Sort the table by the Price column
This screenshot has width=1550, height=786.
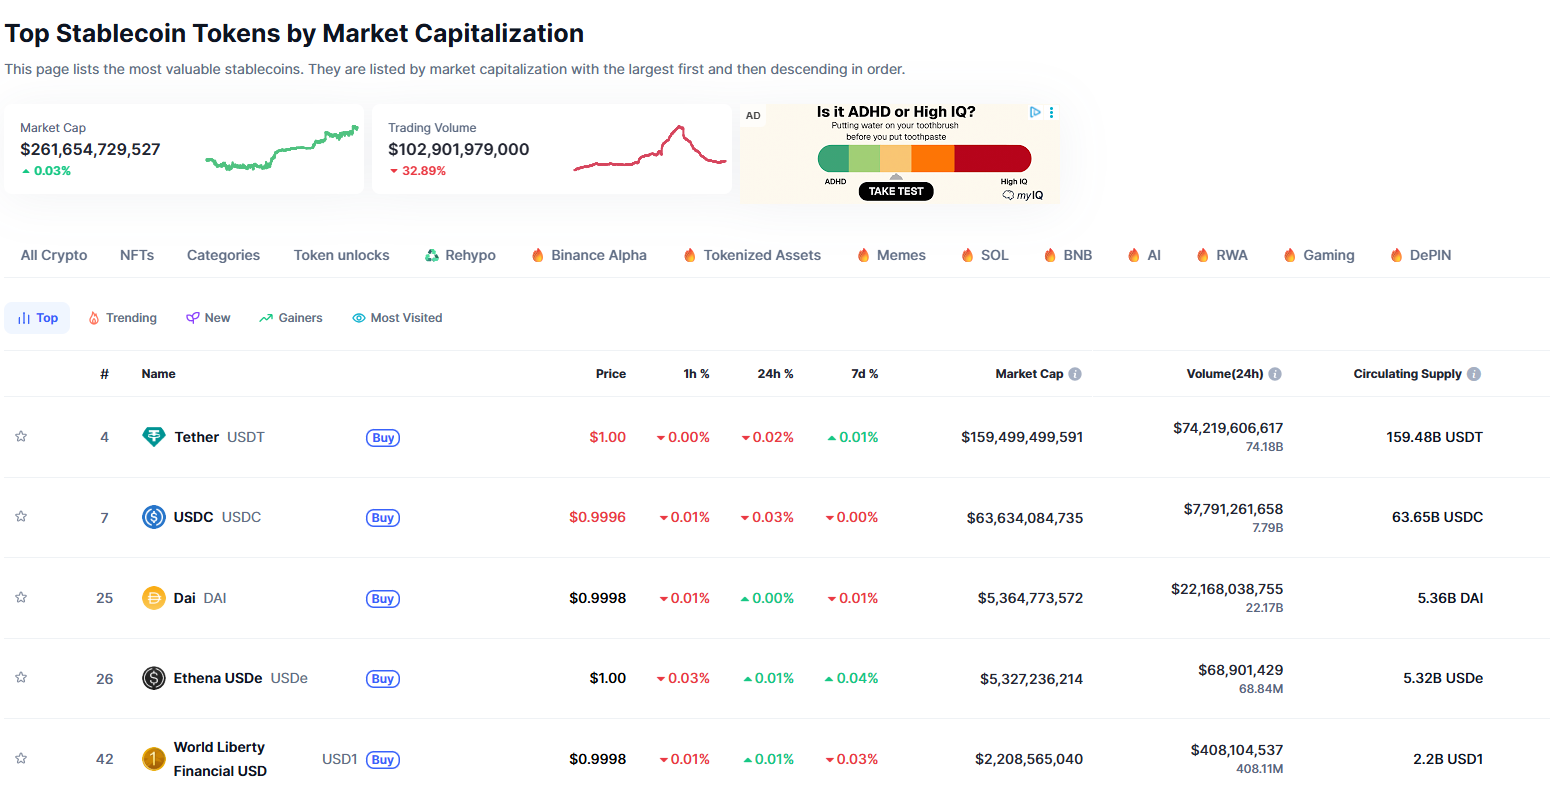tap(610, 374)
